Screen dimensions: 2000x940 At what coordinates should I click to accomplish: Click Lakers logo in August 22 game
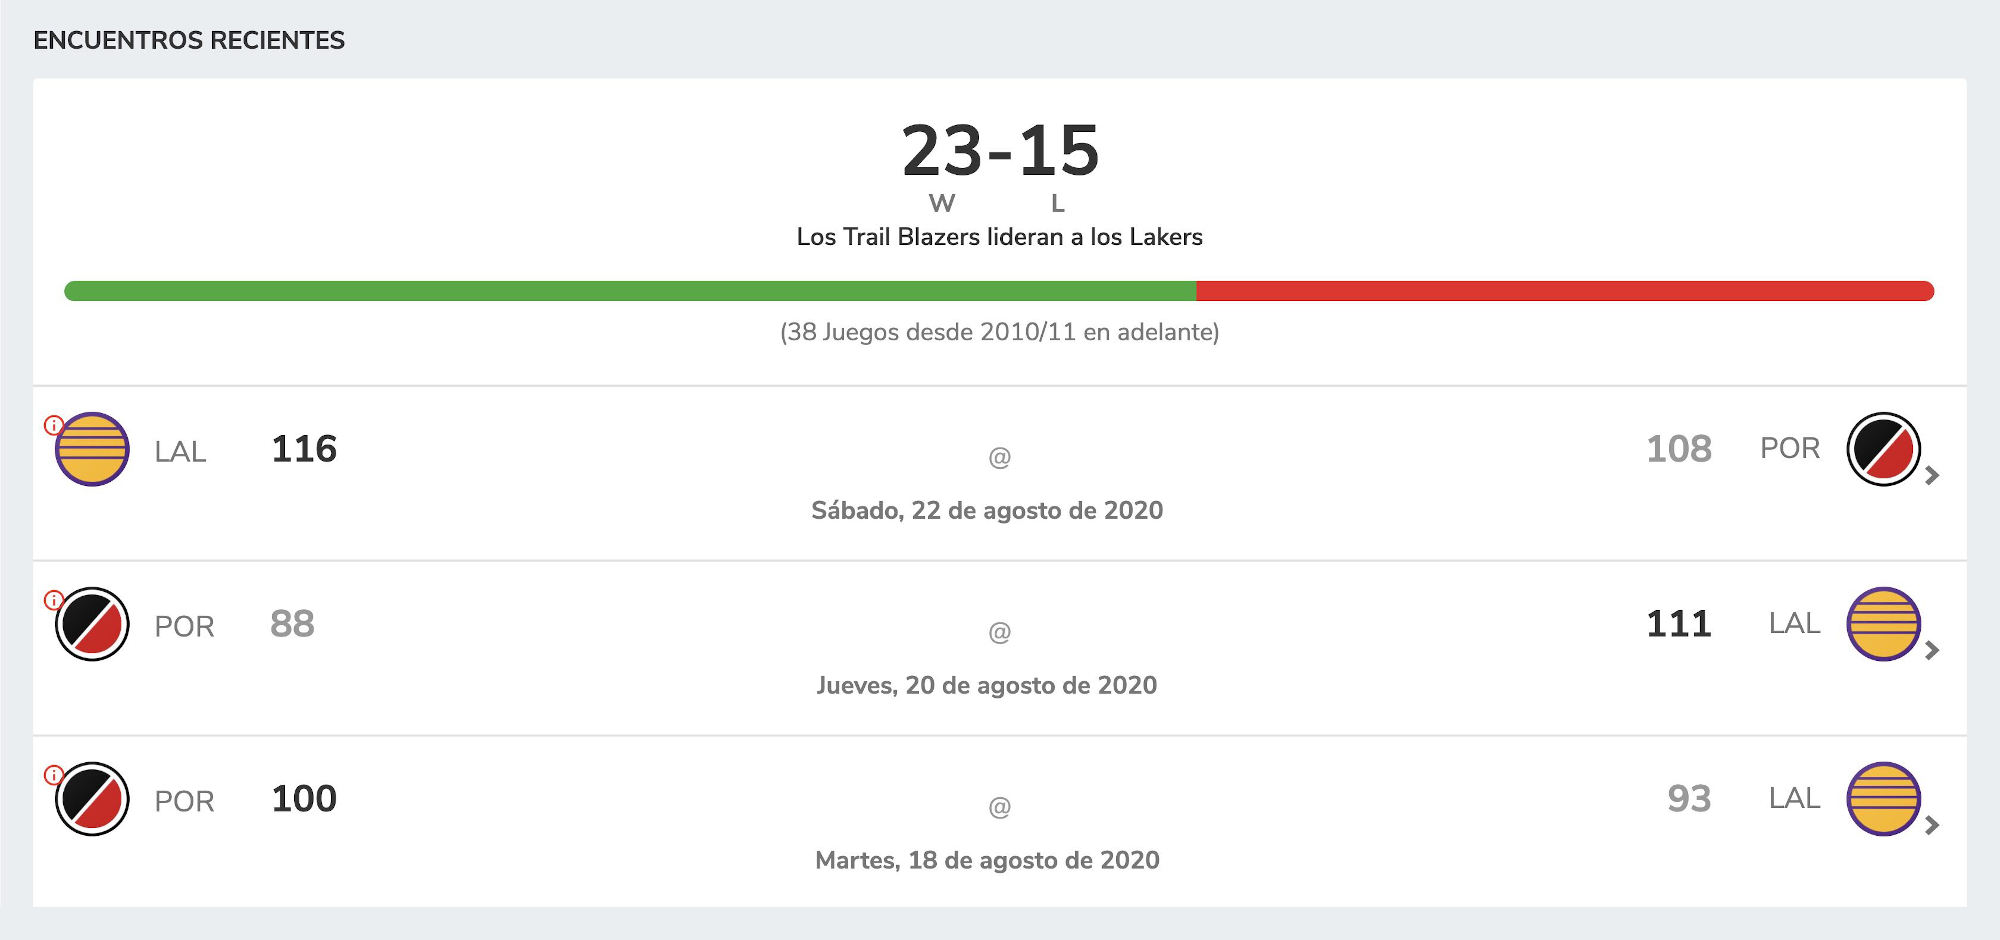pyautogui.click(x=92, y=449)
